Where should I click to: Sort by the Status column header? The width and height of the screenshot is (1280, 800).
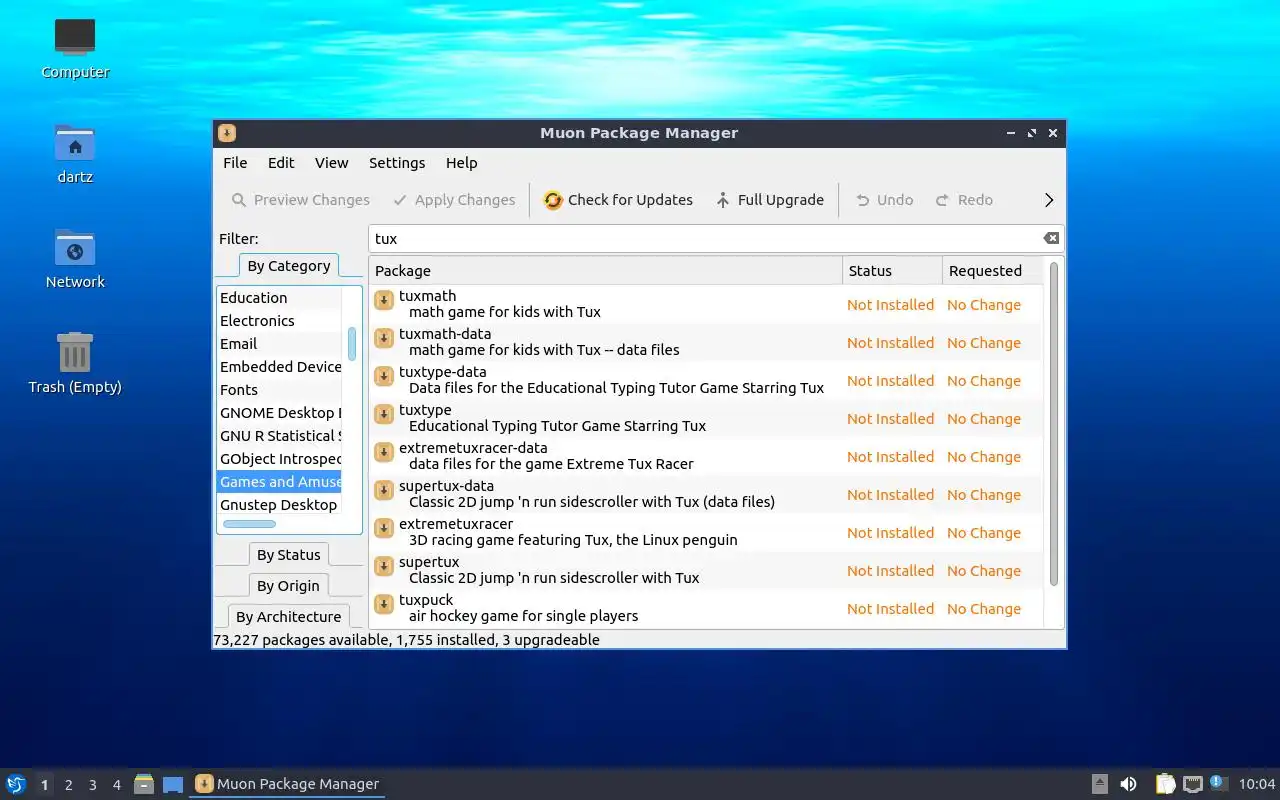(x=892, y=271)
